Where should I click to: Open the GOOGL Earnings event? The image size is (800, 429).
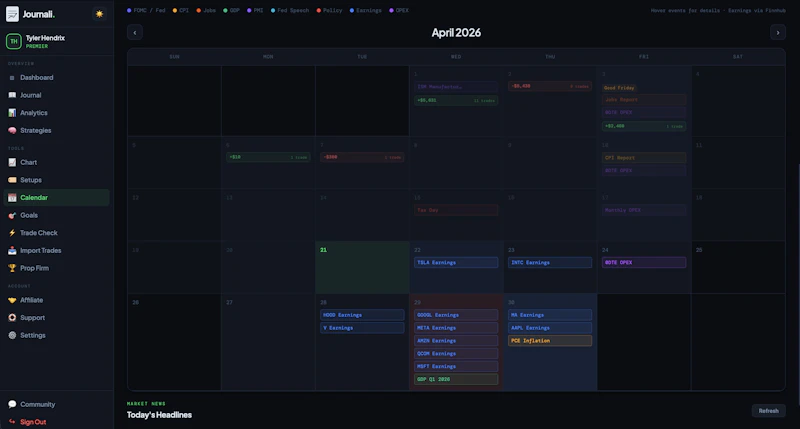(456, 315)
